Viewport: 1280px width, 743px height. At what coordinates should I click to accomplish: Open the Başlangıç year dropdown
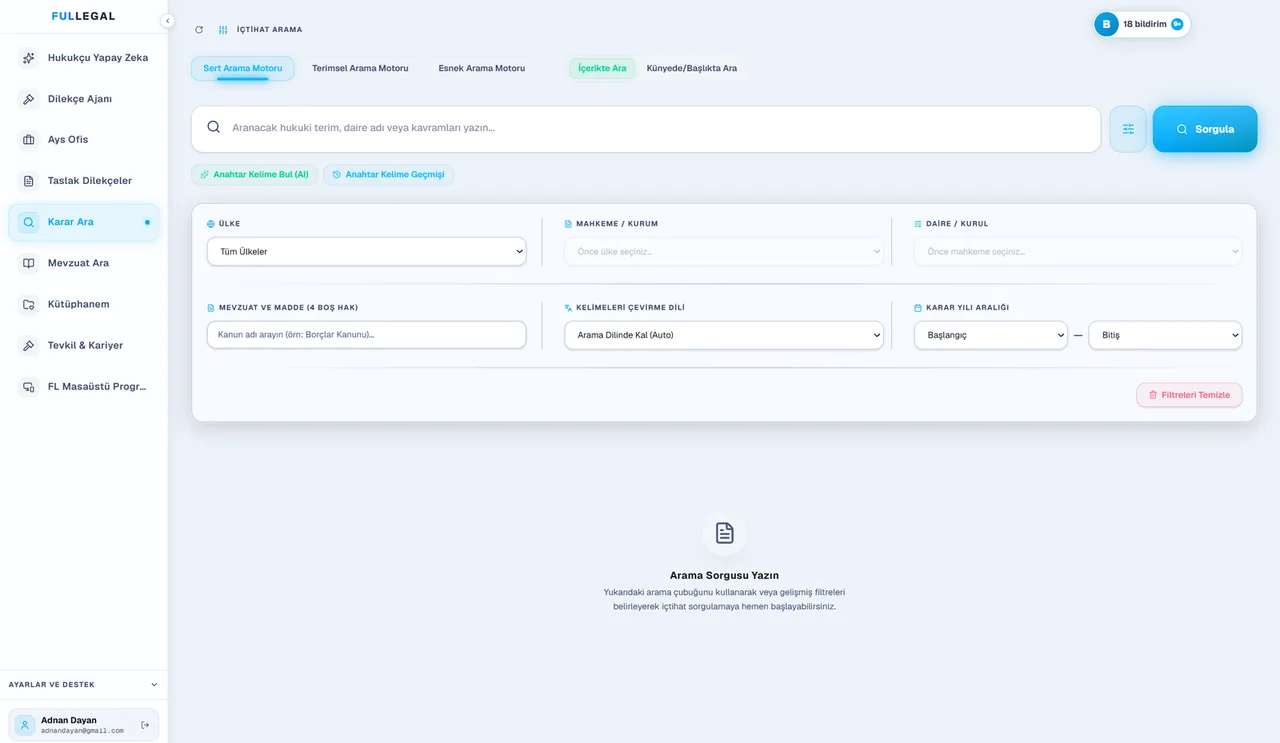pos(991,335)
